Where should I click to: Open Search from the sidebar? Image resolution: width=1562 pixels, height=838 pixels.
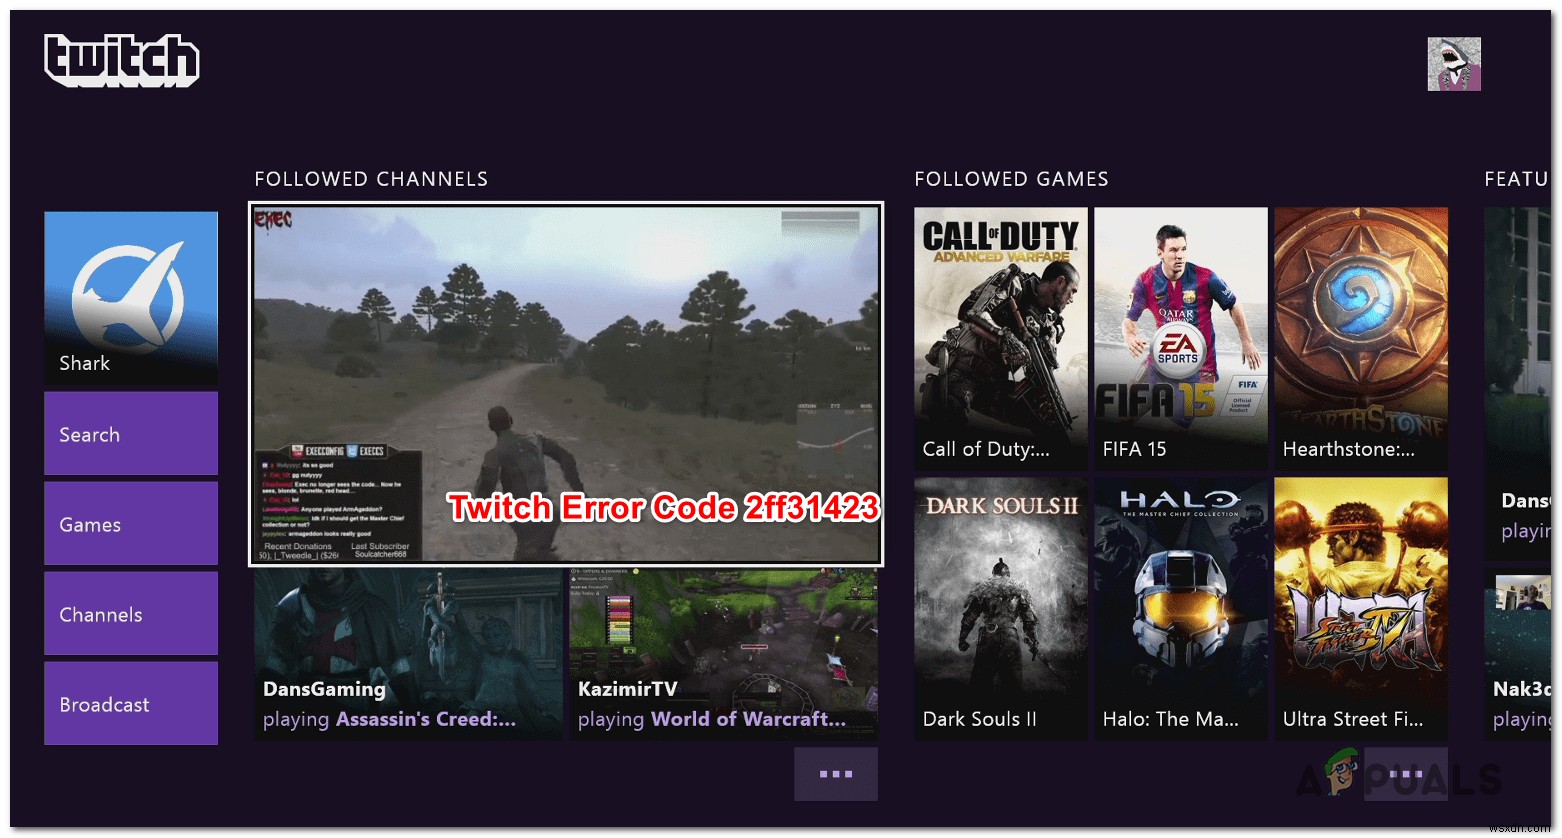pos(130,433)
